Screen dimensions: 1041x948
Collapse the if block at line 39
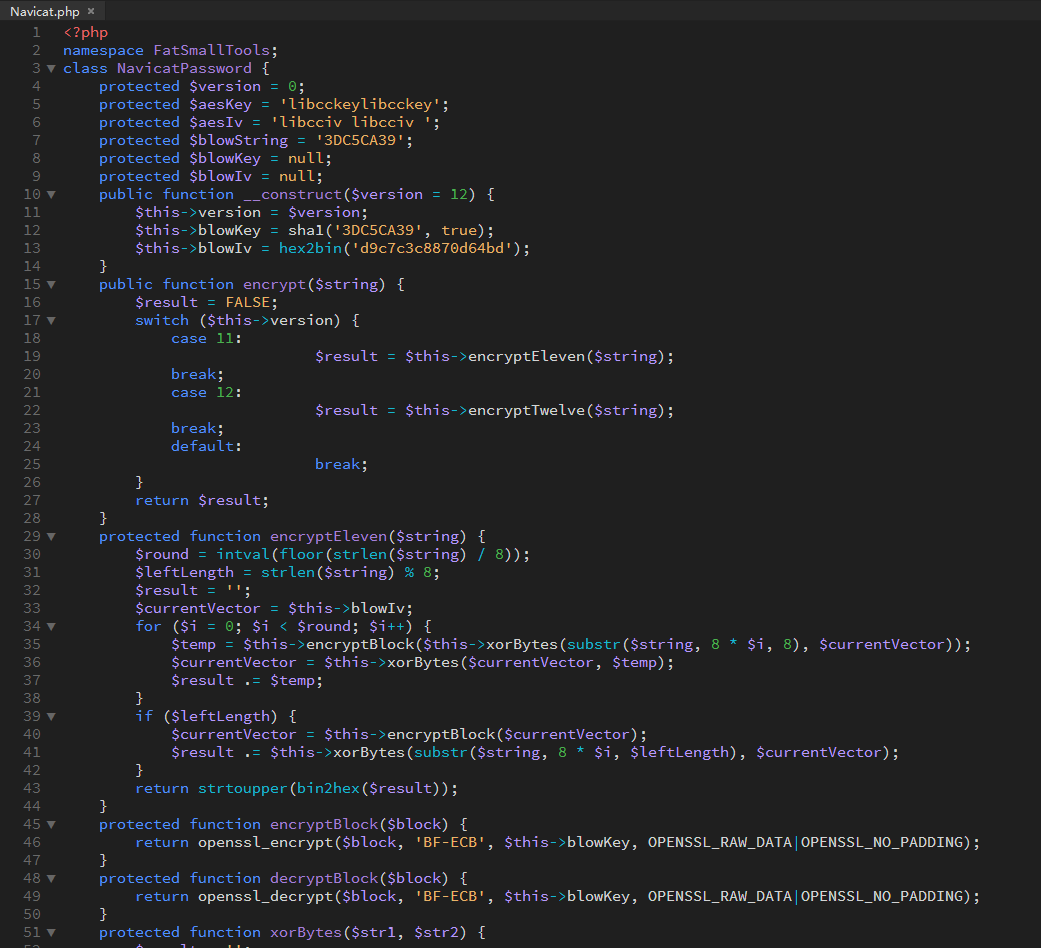[x=51, y=716]
